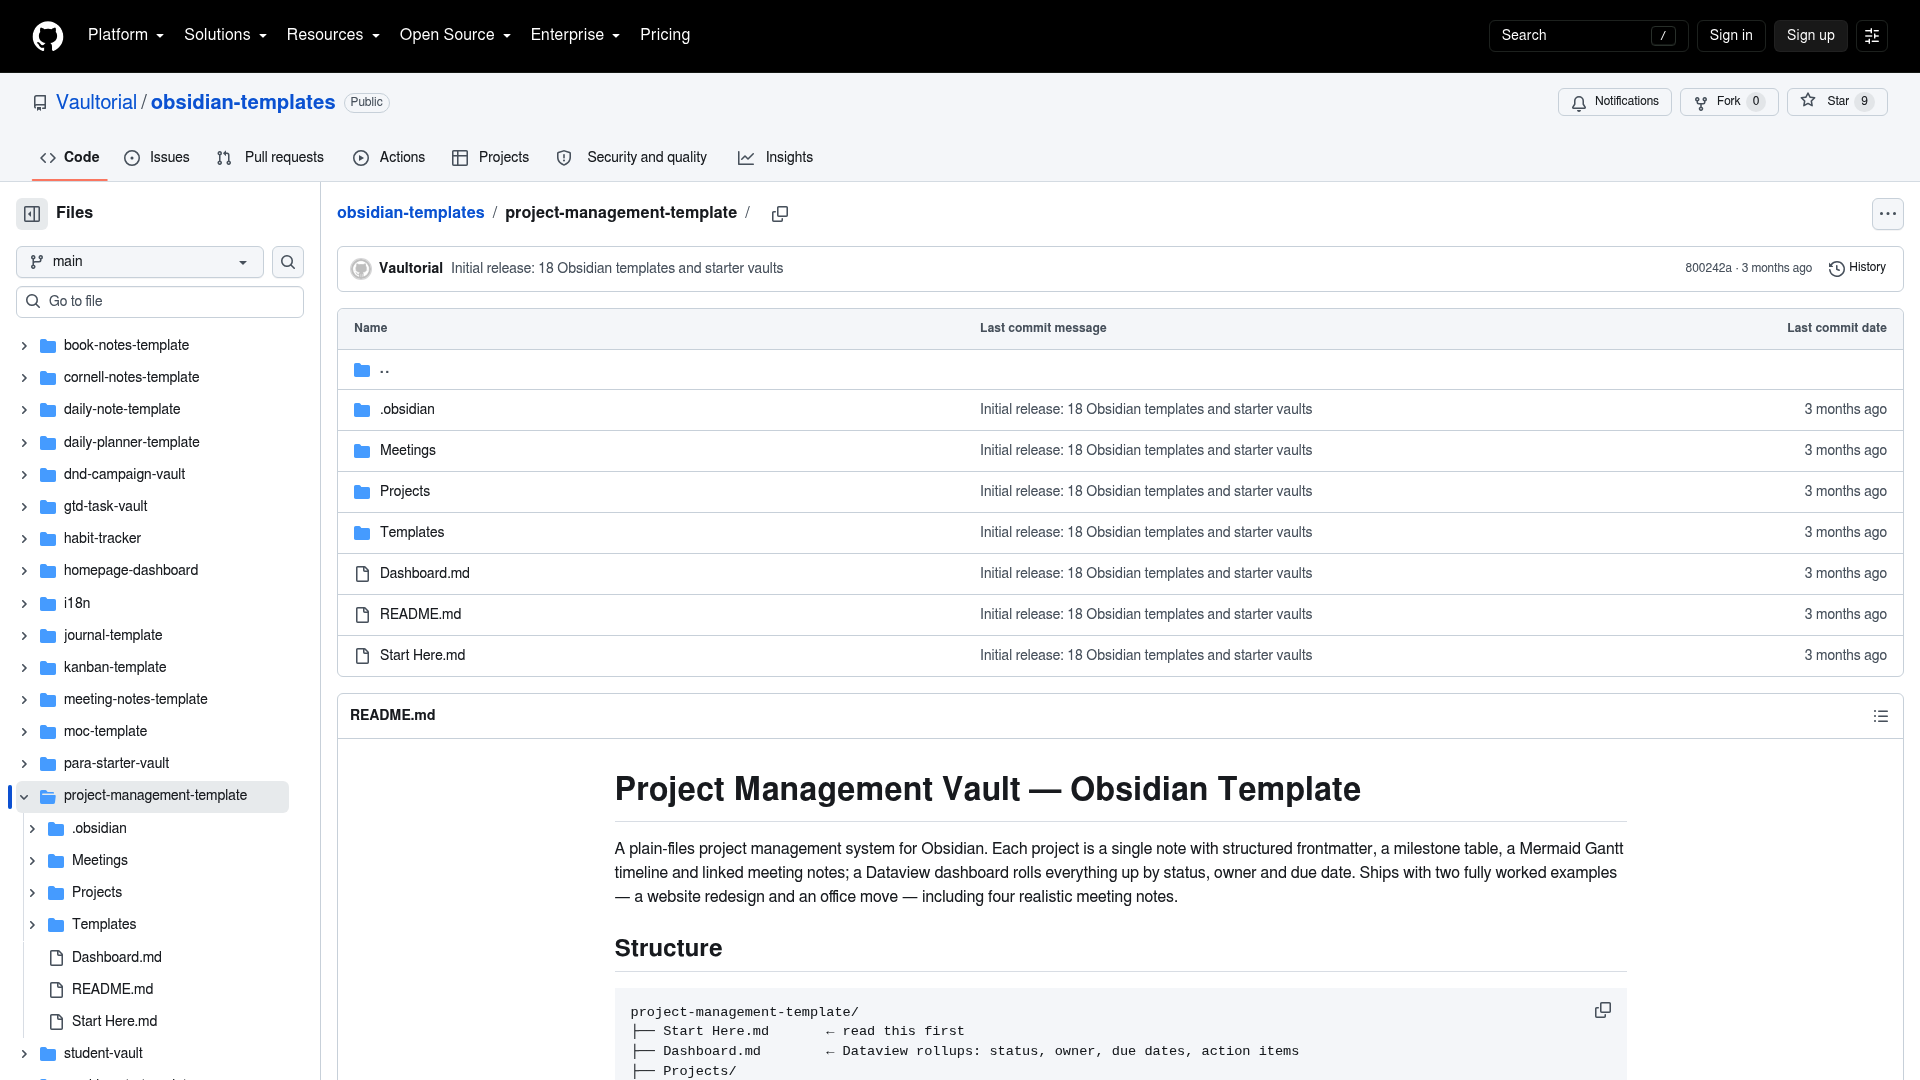Open the Vaultorial owner link
This screenshot has height=1080, width=1920.
(96, 102)
